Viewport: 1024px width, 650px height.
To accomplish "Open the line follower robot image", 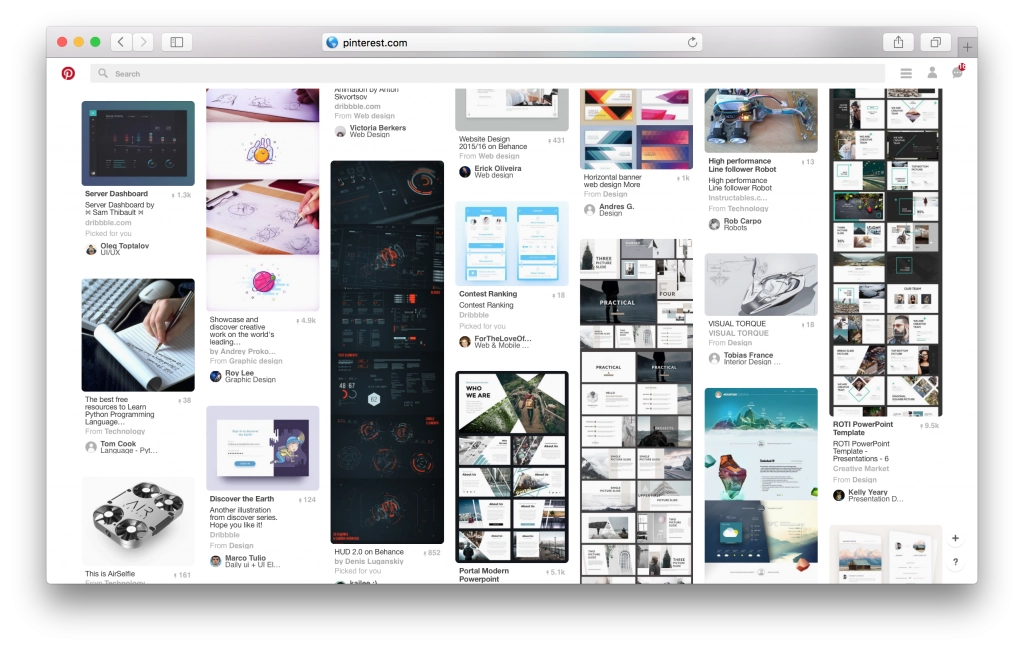I will (761, 121).
